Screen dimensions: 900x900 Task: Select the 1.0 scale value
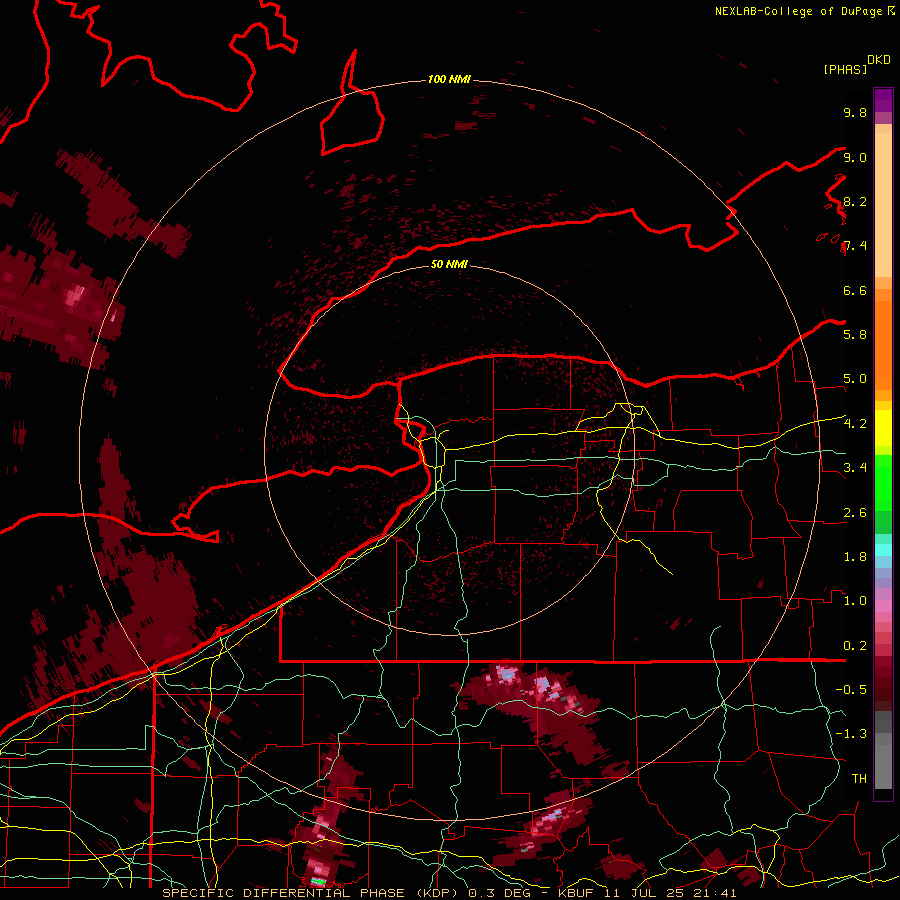click(855, 601)
